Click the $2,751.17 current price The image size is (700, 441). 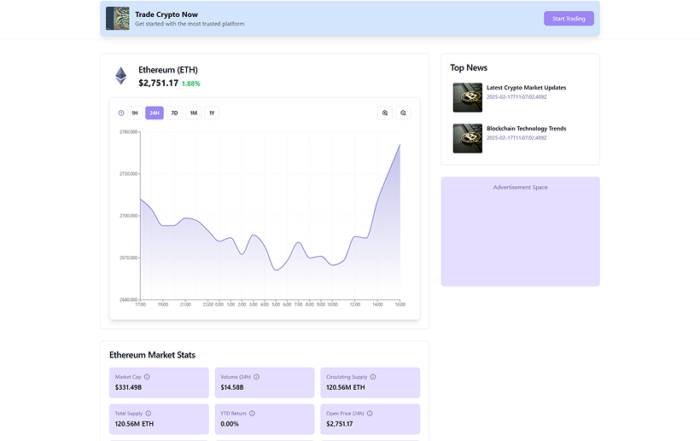click(158, 83)
